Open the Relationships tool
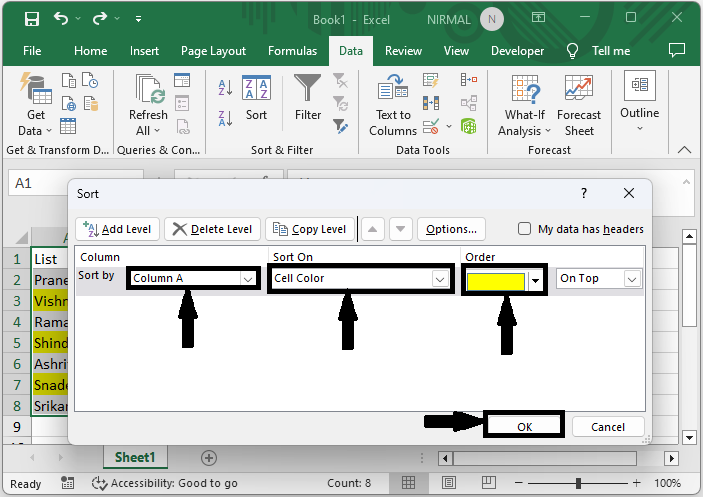This screenshot has height=497, width=703. tap(469, 104)
